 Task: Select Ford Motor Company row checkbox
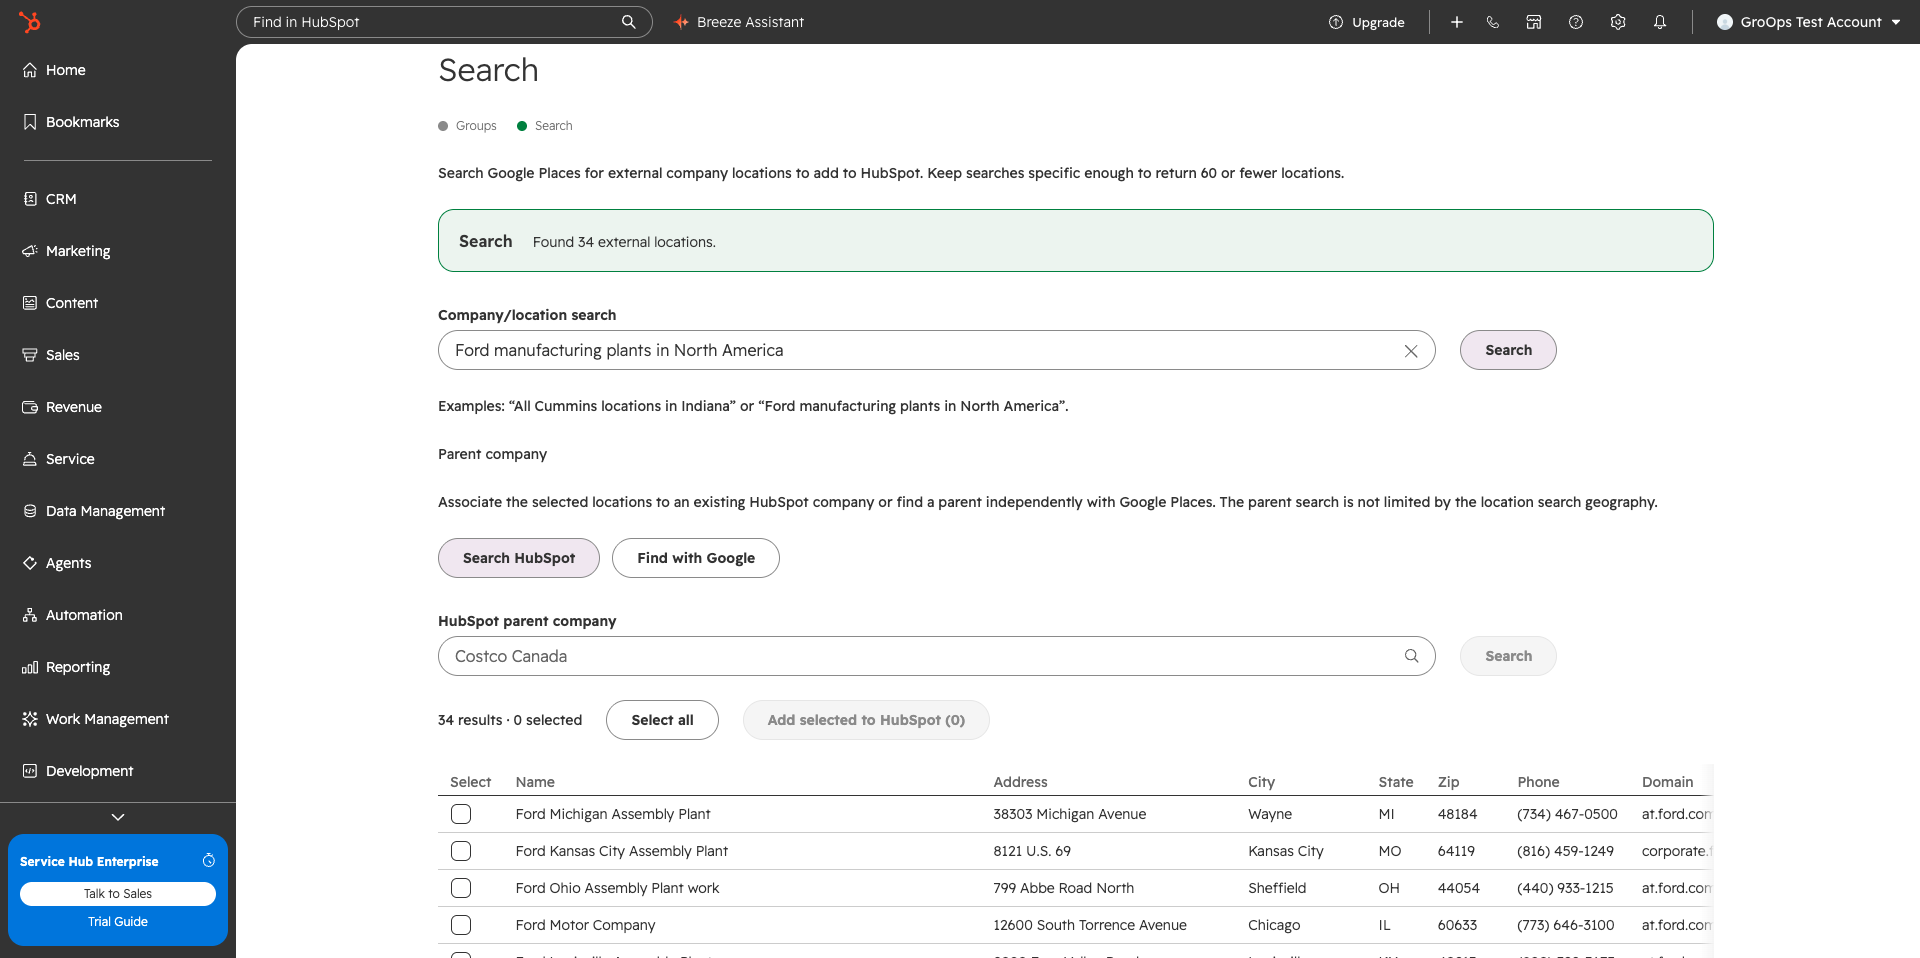coord(461,925)
